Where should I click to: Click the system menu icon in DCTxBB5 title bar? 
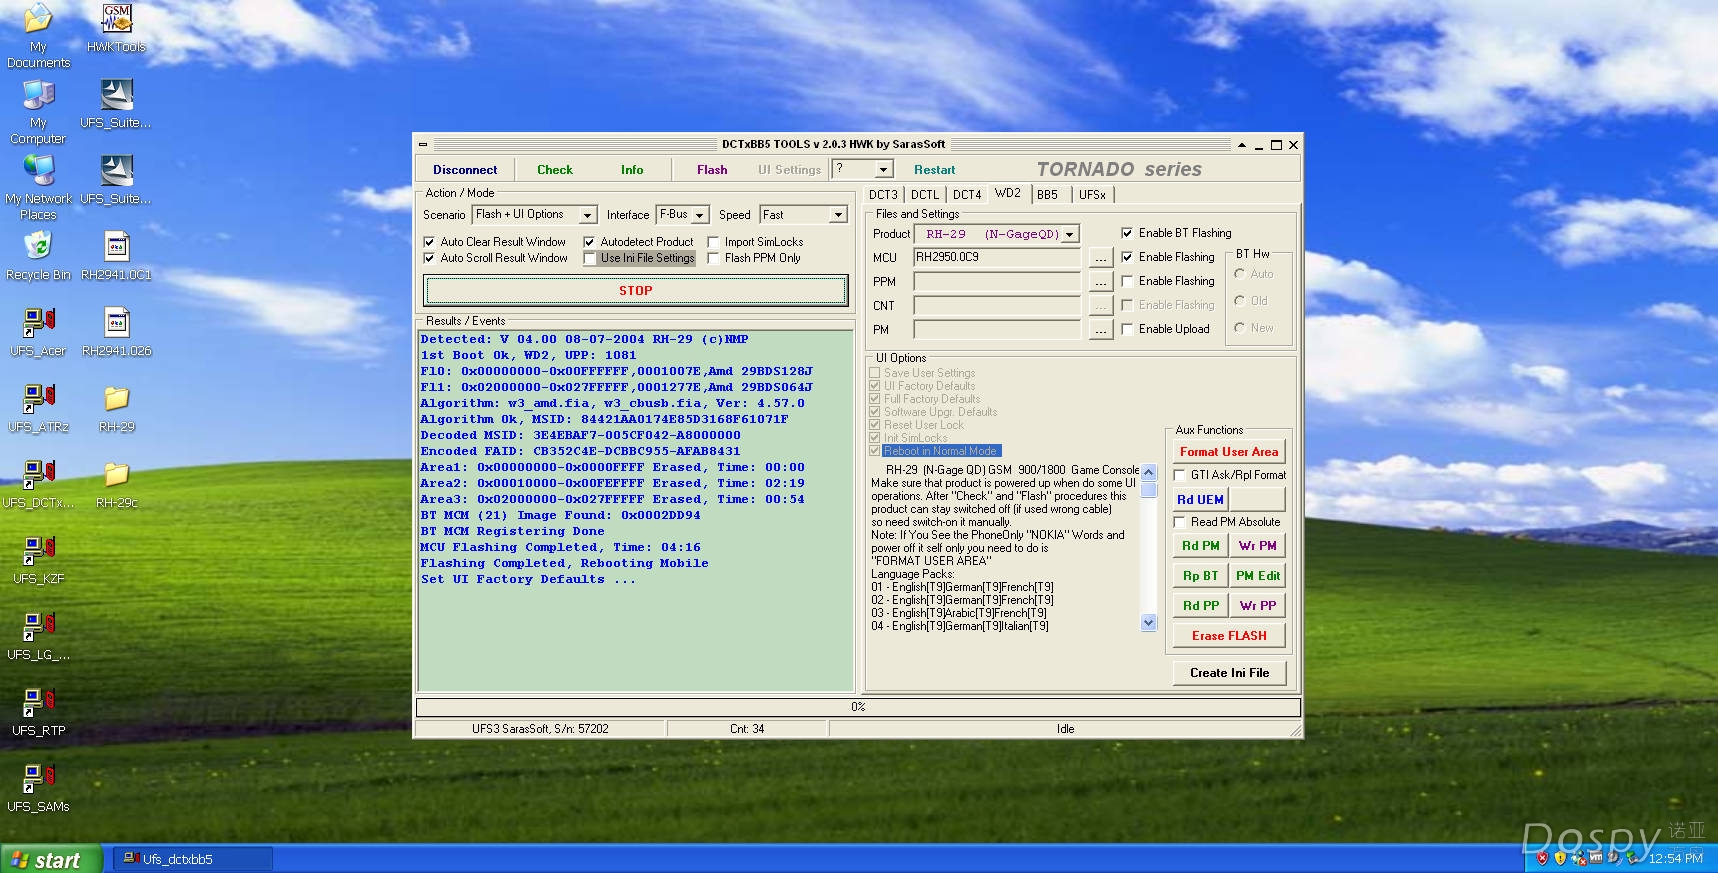(423, 145)
